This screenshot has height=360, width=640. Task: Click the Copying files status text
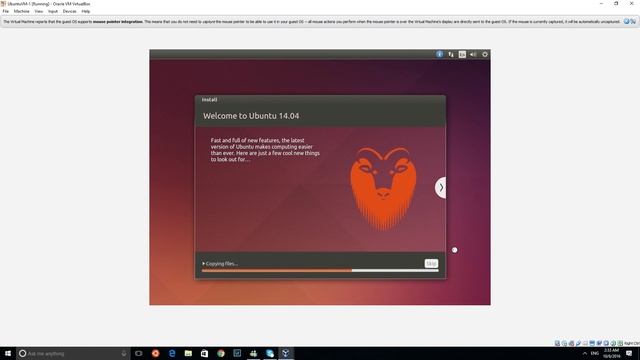[x=222, y=264]
